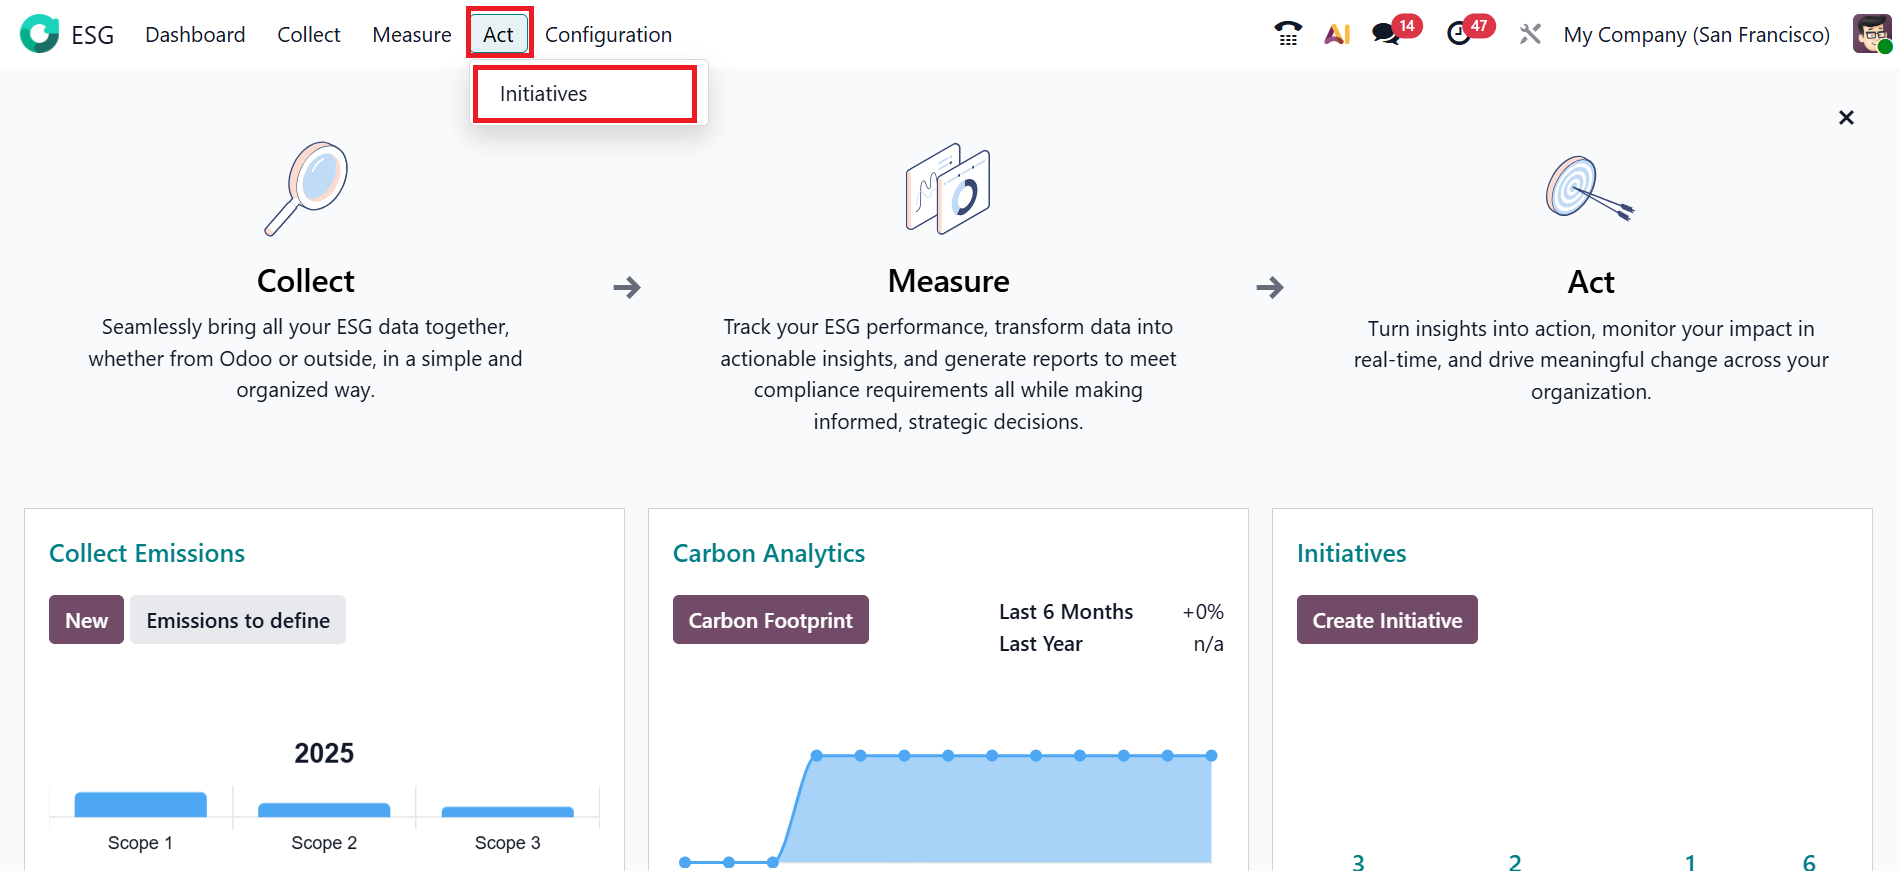Switch company via My Company (San Francisco)
1900x871 pixels.
pyautogui.click(x=1696, y=35)
